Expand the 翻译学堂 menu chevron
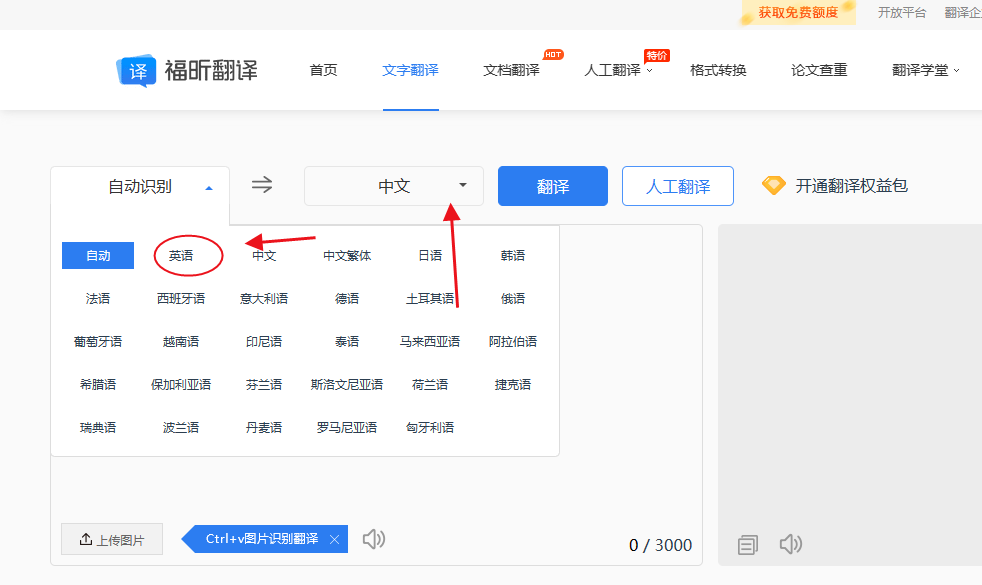The height and width of the screenshot is (585, 982). coord(955,71)
